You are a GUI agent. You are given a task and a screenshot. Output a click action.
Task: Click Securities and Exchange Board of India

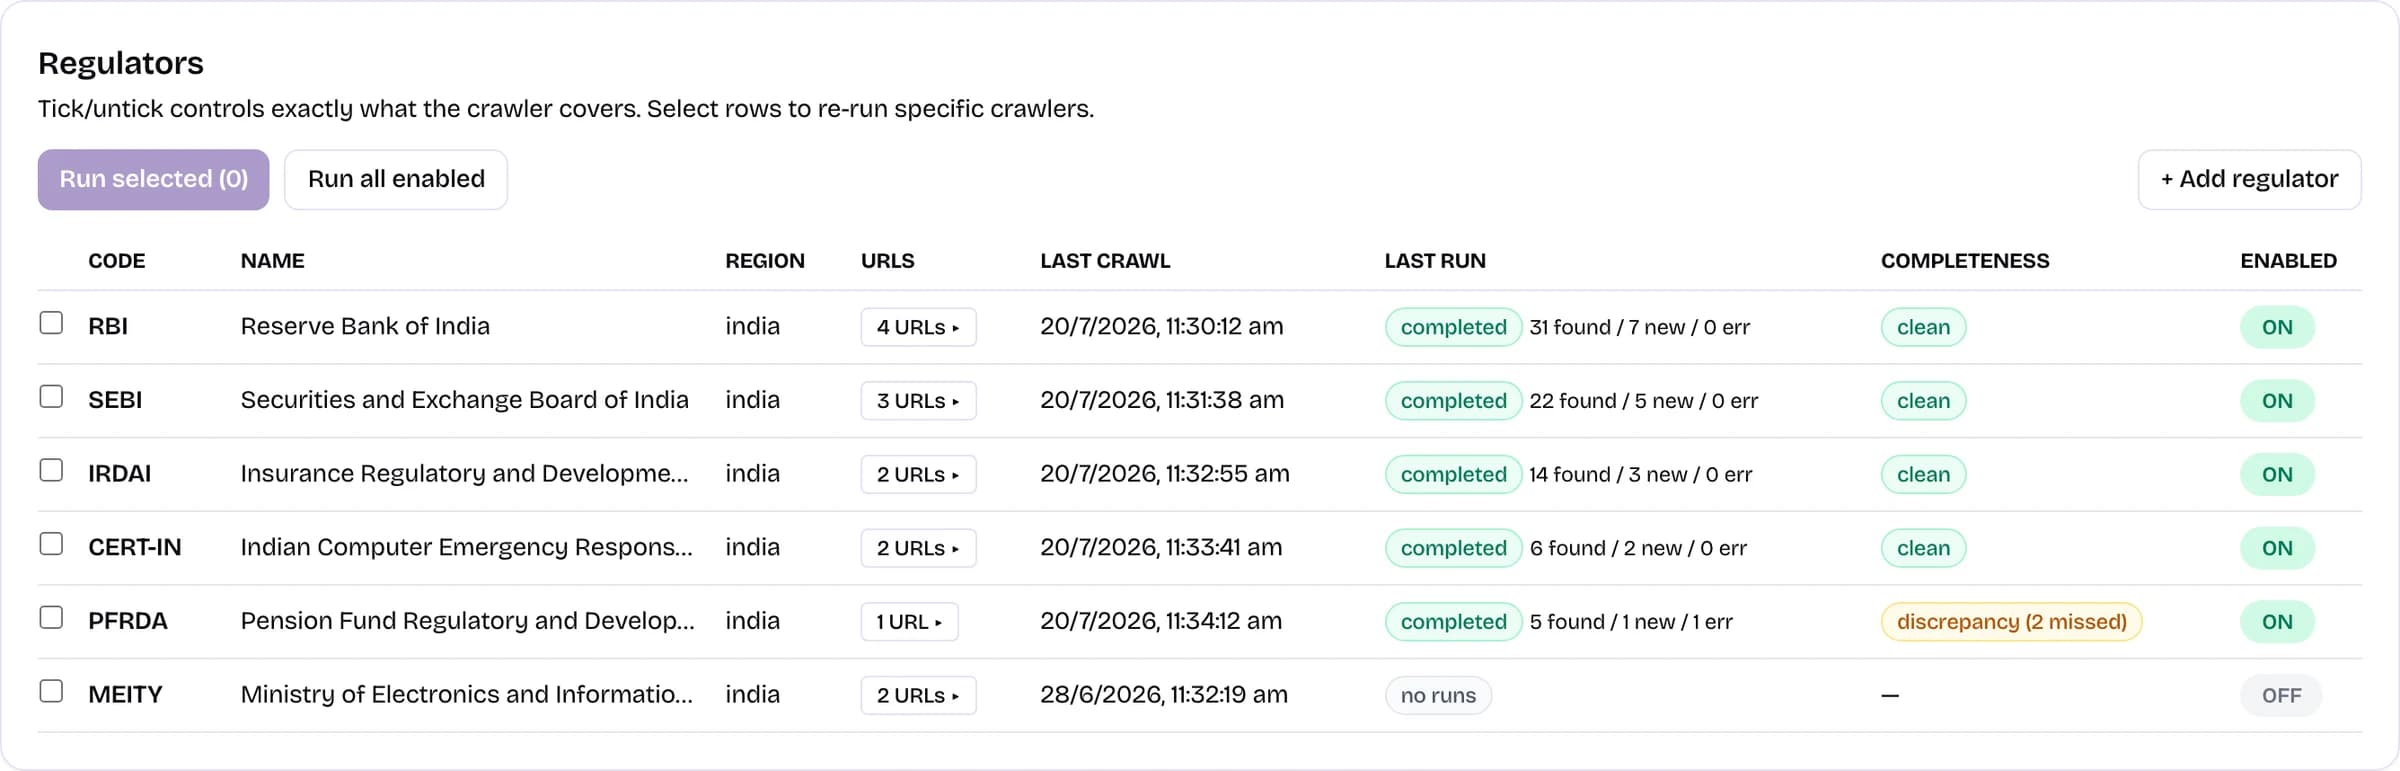tap(464, 400)
